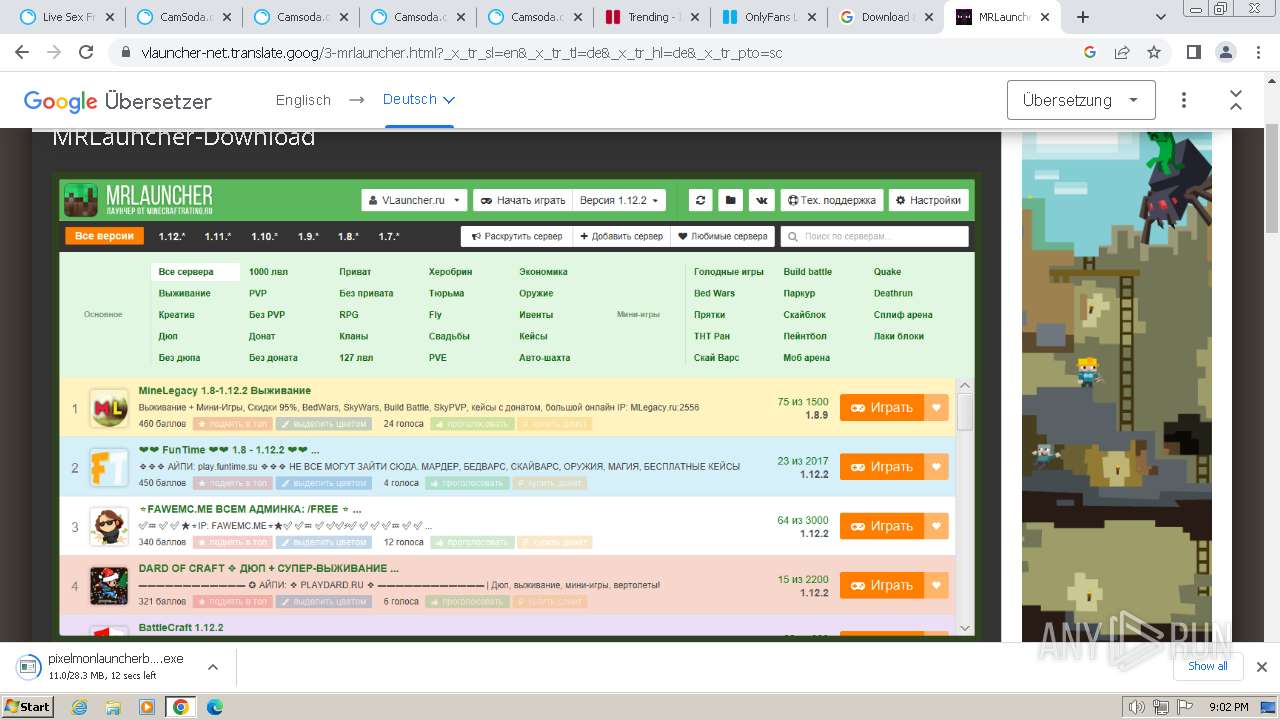This screenshot has width=1280, height=720.
Task: Select the 1.8.* version tab
Action: pyautogui.click(x=348, y=237)
